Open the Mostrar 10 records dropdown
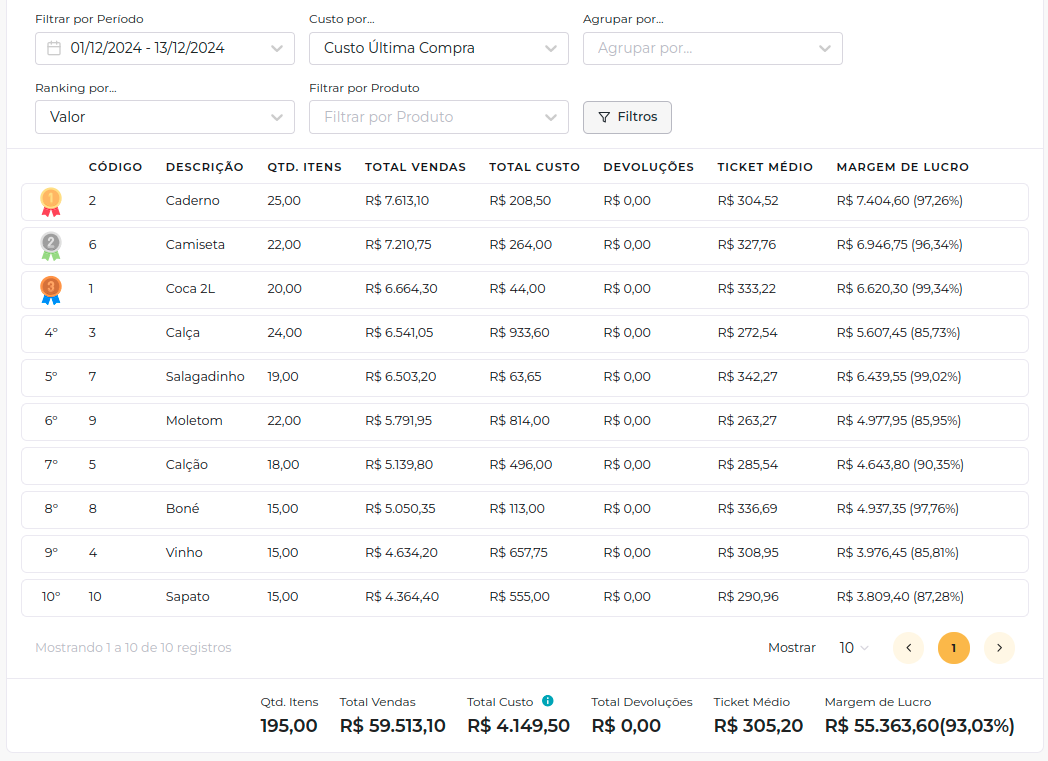This screenshot has height=761, width=1048. coord(851,648)
